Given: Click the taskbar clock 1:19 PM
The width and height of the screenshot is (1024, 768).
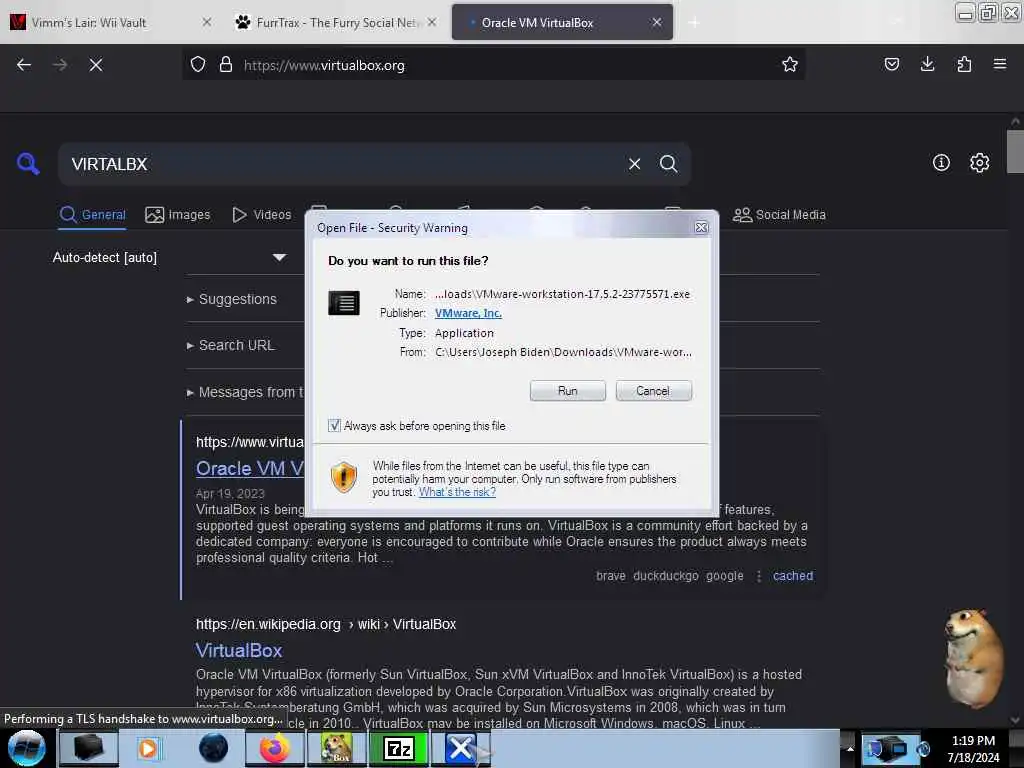Looking at the screenshot, I should [x=973, y=741].
